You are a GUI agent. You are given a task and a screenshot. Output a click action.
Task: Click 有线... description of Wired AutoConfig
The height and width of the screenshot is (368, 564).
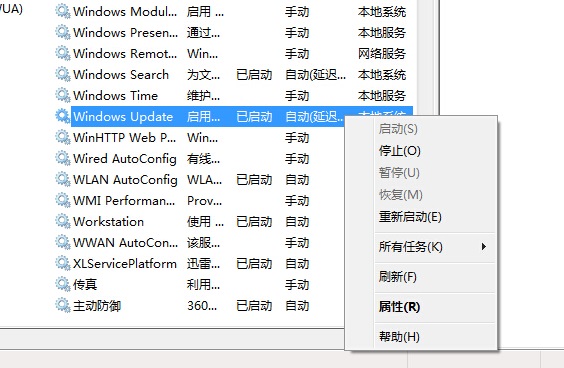pyautogui.click(x=203, y=158)
